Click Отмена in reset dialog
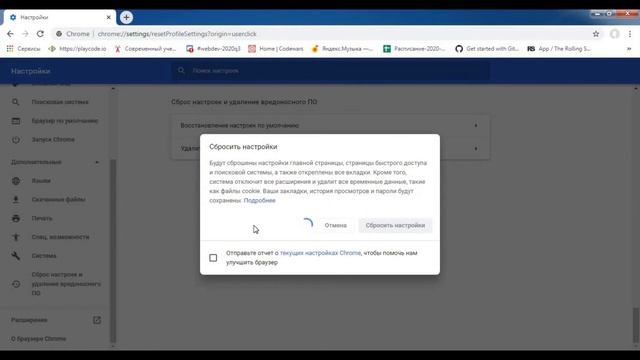Screen dimensions: 640x360 click(336, 225)
